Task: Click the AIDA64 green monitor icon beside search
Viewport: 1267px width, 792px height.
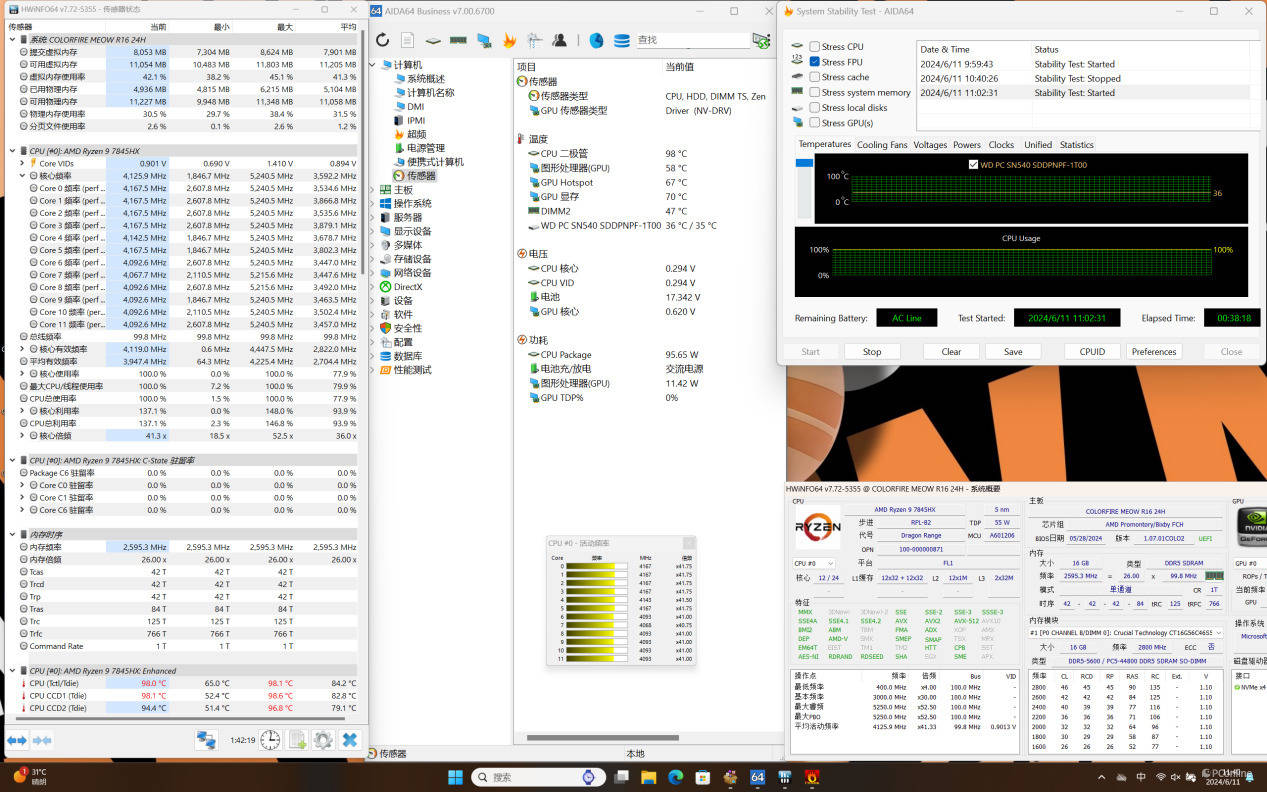Action: [761, 40]
